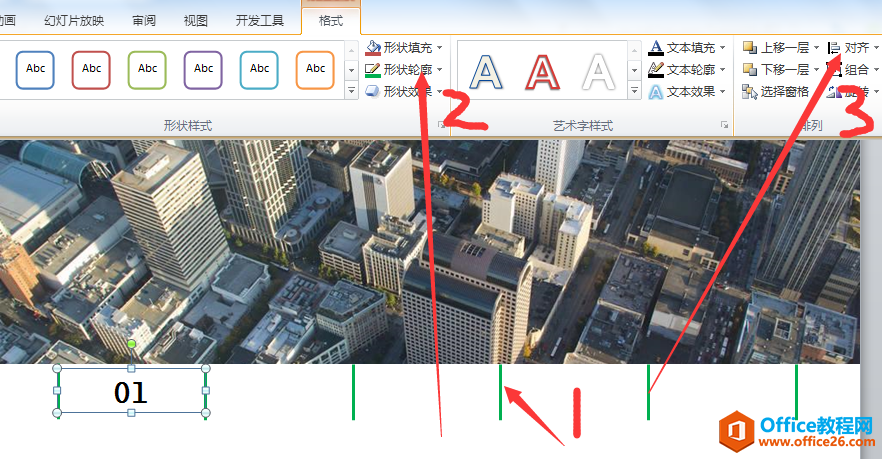Apply the orange Abc shape style
The height and width of the screenshot is (459, 882).
tap(315, 70)
